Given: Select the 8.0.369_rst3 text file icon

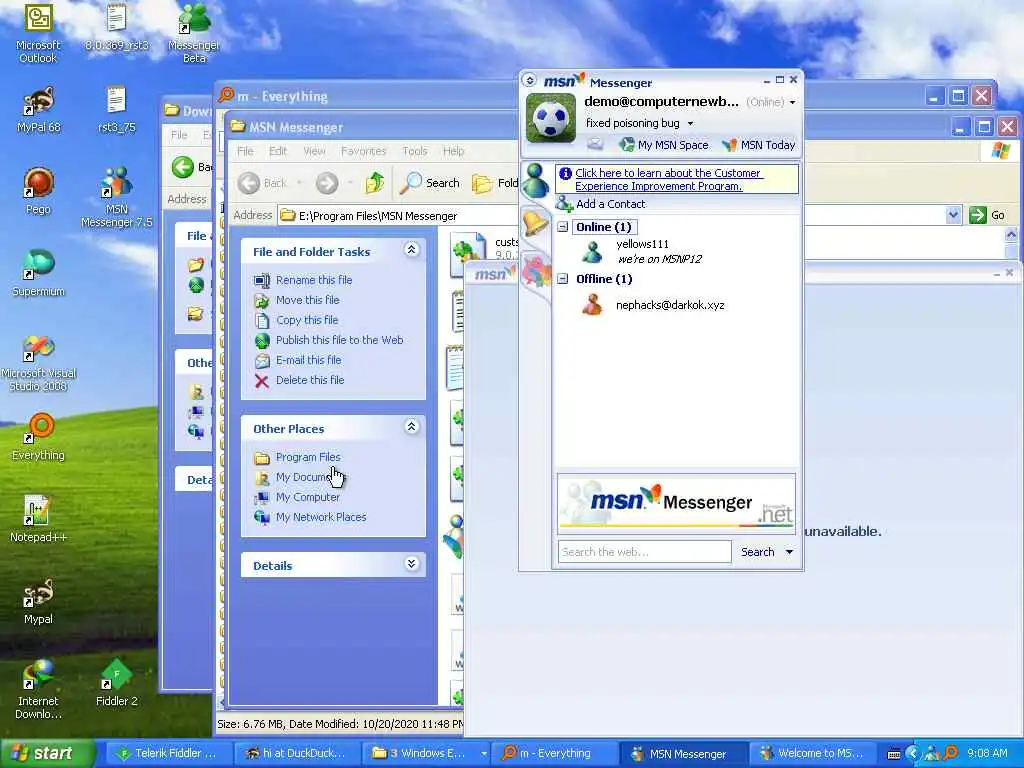Looking at the screenshot, I should (x=116, y=27).
